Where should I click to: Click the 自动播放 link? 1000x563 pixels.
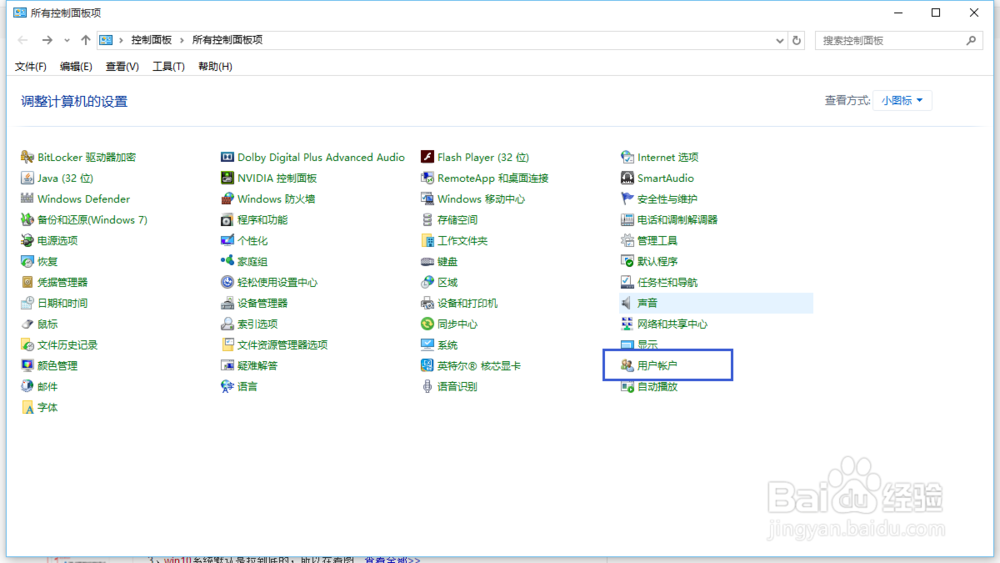tap(658, 386)
